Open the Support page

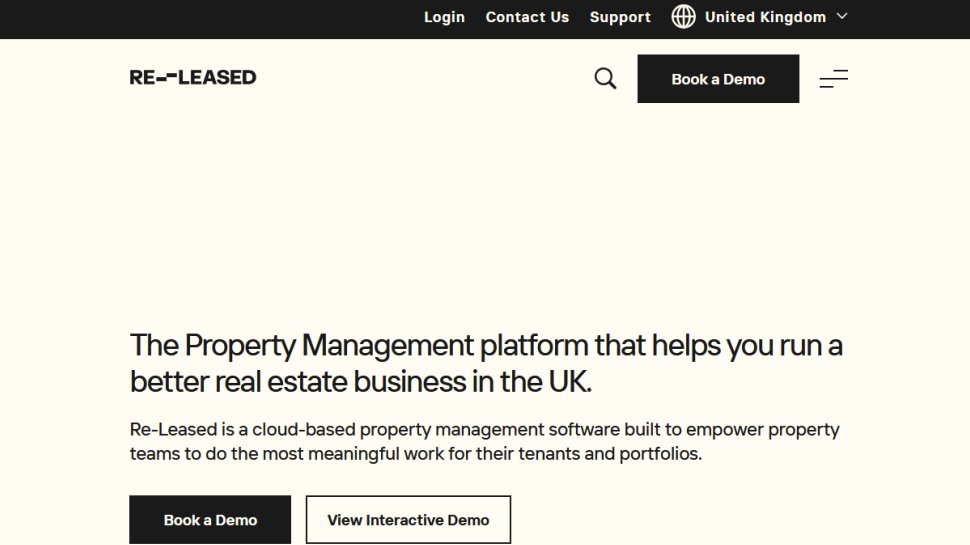coord(620,17)
